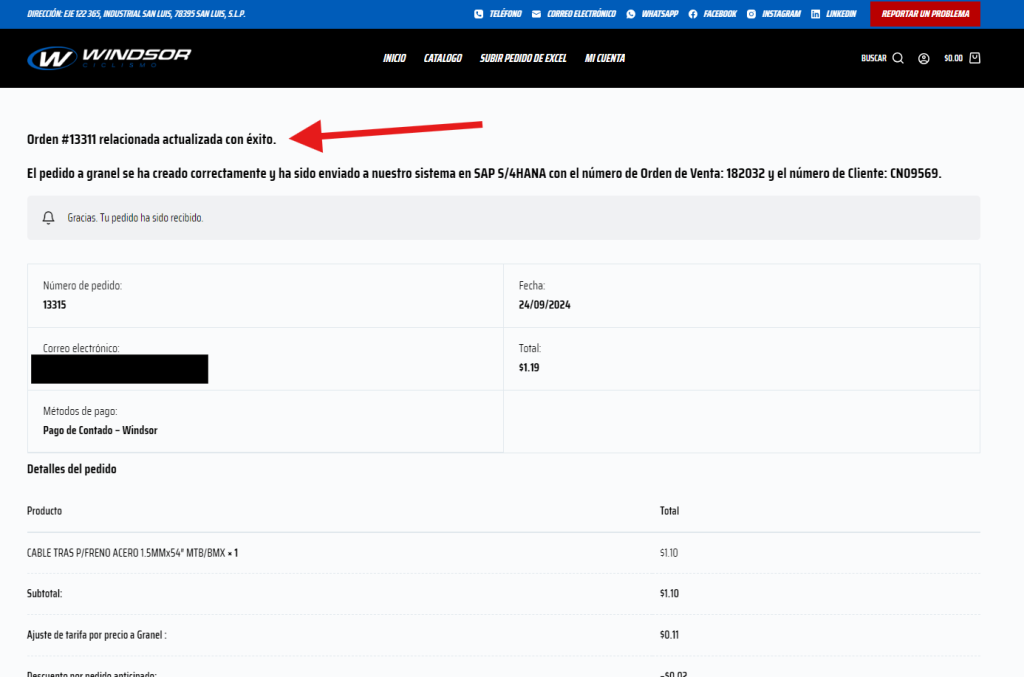Click the Windsor logo in header

[109, 58]
